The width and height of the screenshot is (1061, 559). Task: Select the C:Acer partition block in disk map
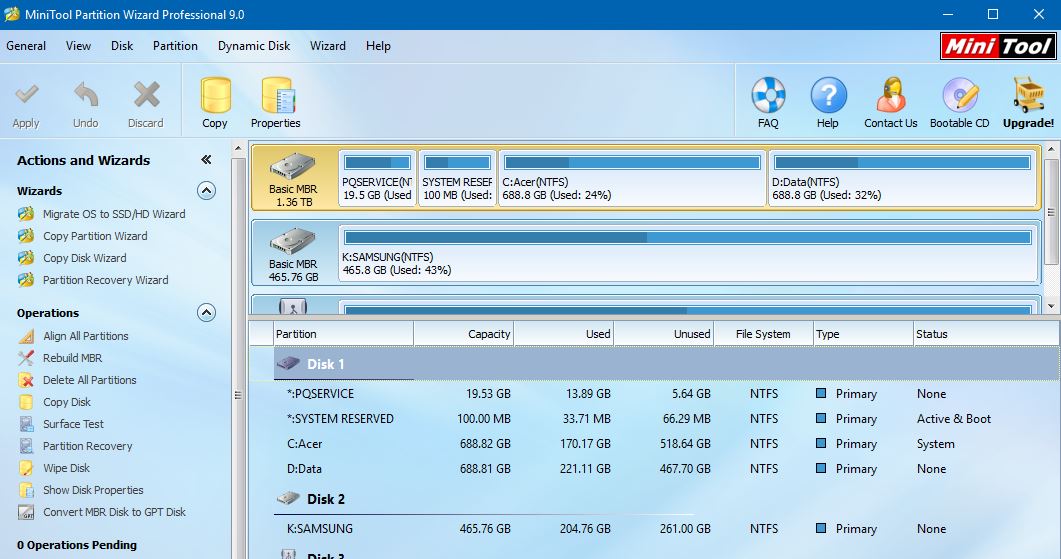633,179
